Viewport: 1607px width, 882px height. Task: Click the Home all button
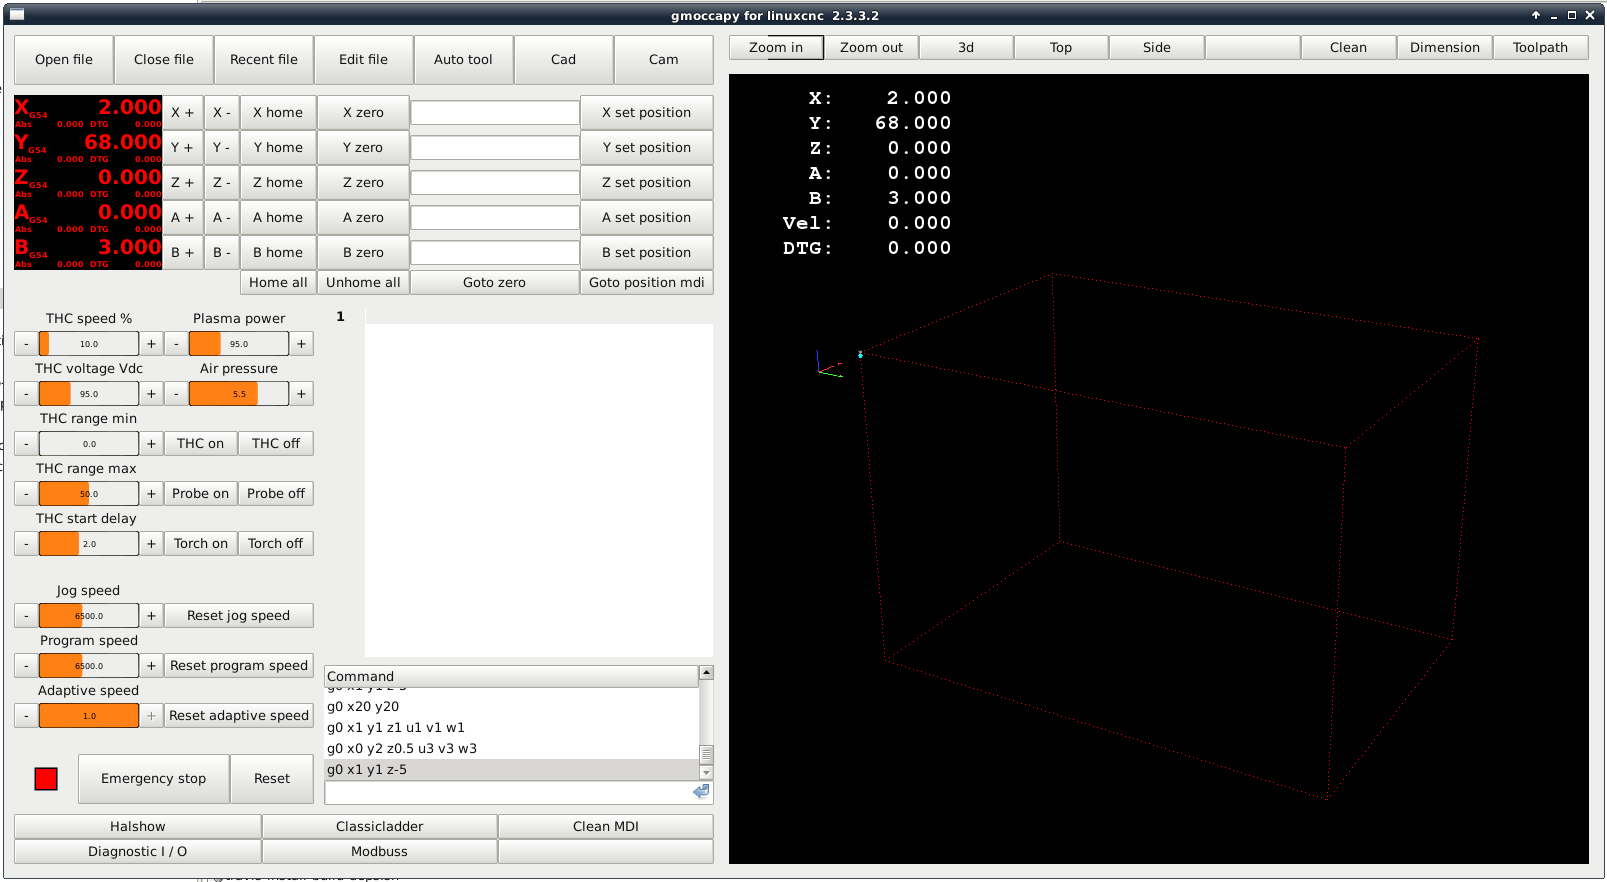[x=278, y=283]
